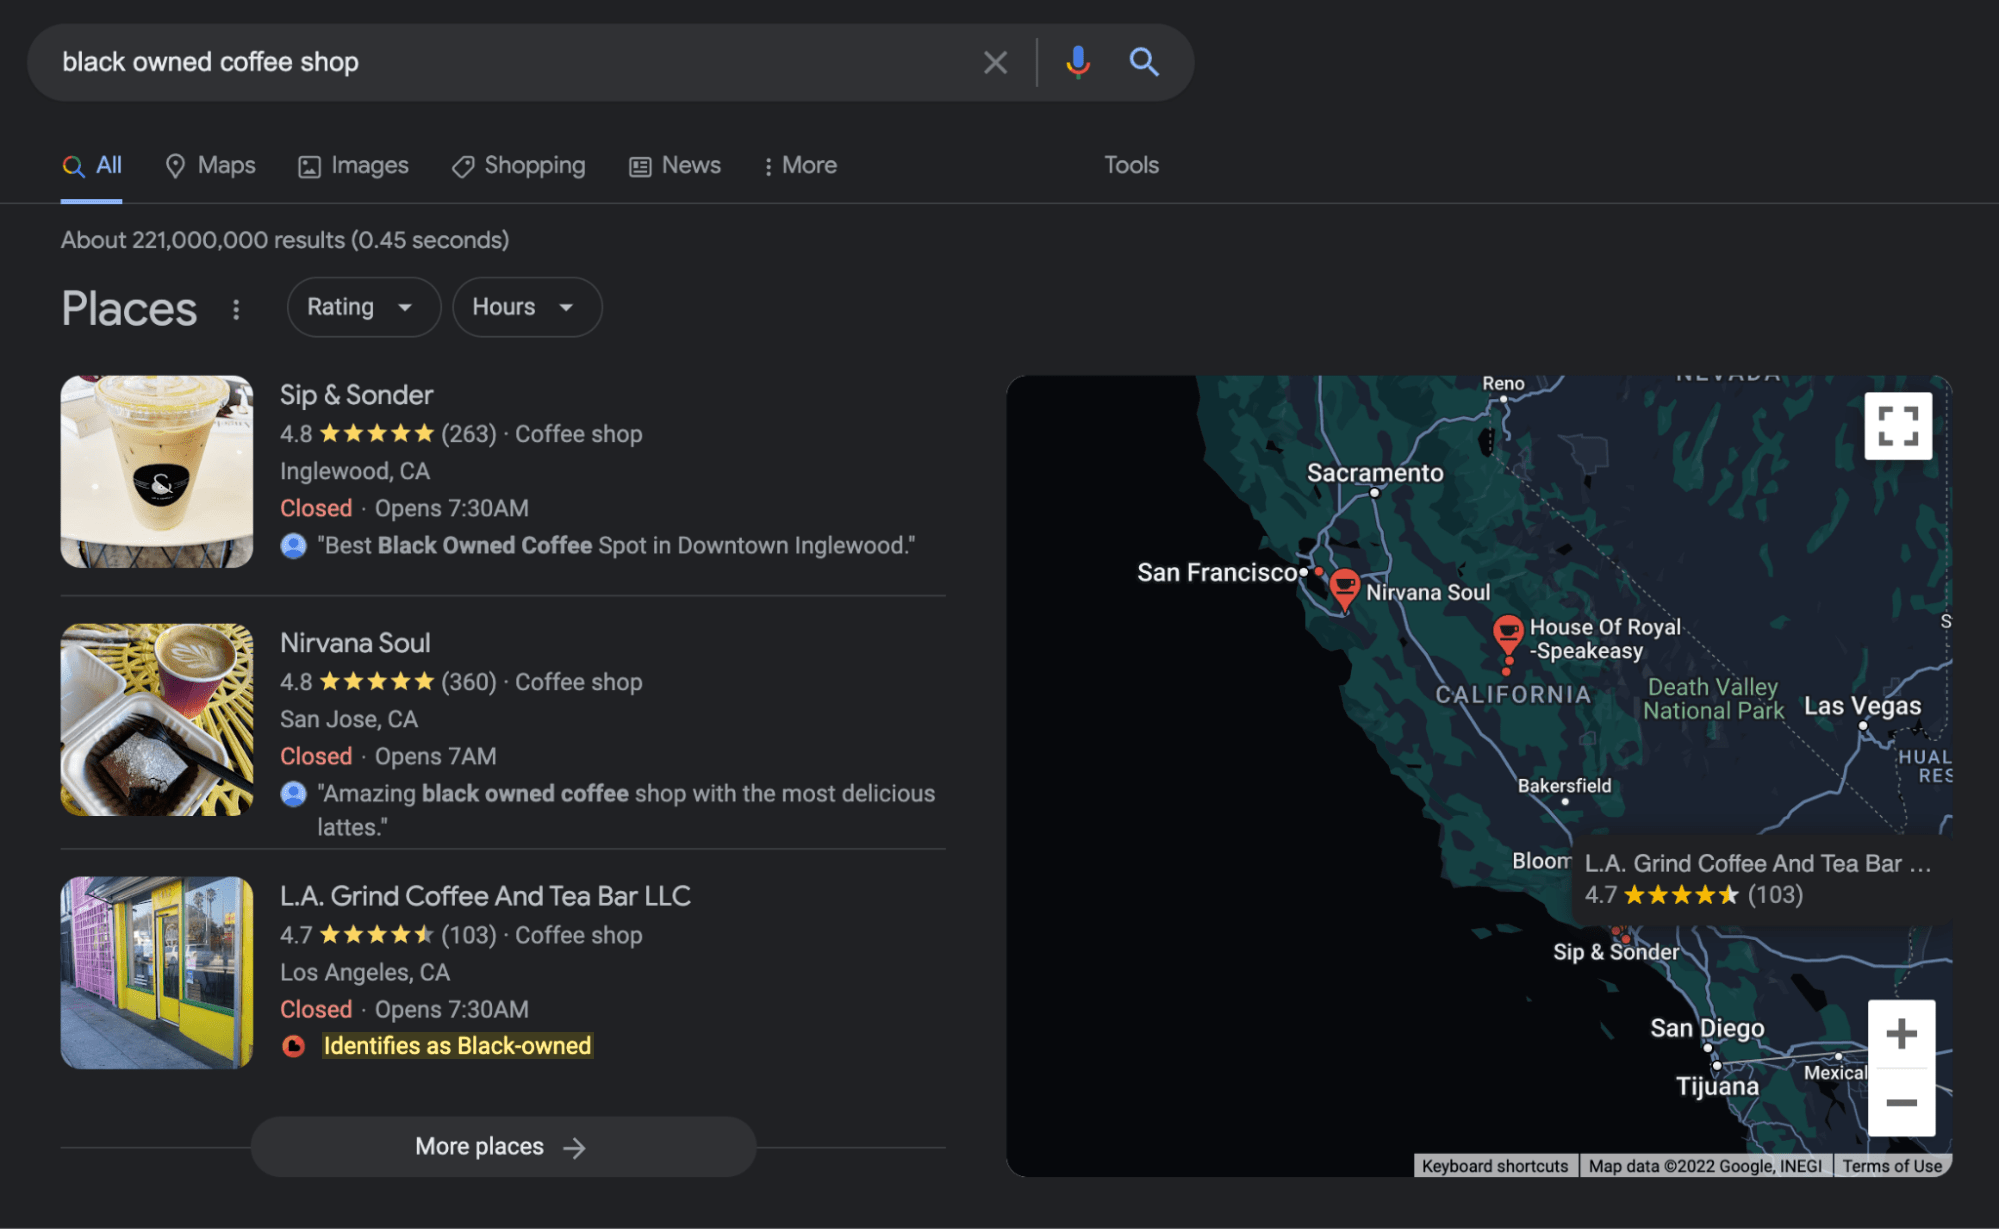Click House Of Royal Speakeasy map pin
The width and height of the screenshot is (1999, 1229).
(1507, 632)
